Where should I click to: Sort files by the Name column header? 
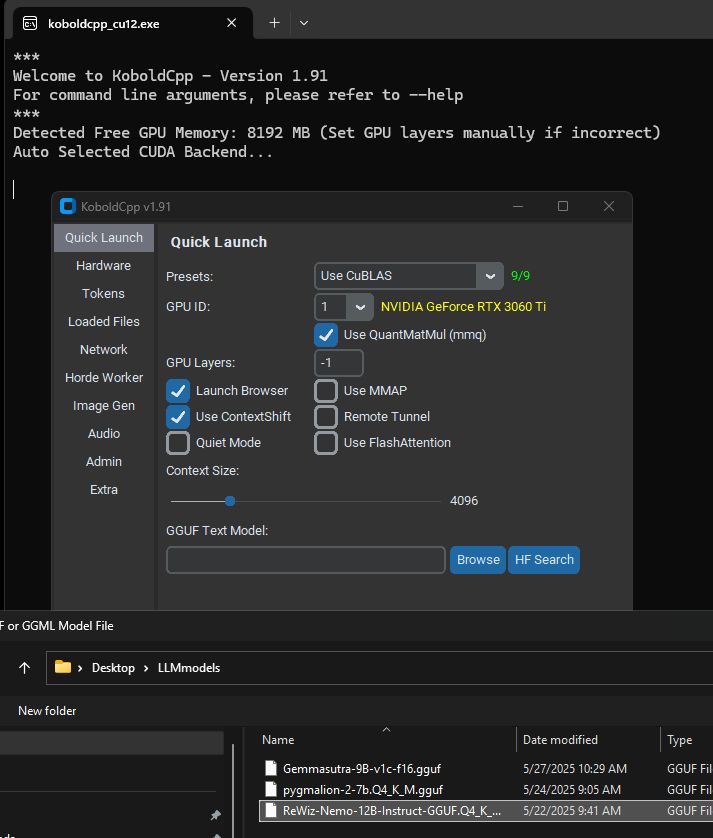(x=278, y=740)
